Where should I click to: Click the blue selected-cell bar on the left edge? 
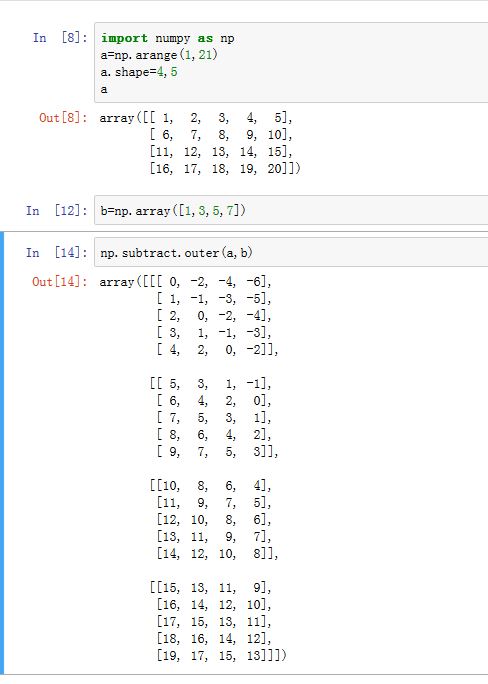coord(2,453)
